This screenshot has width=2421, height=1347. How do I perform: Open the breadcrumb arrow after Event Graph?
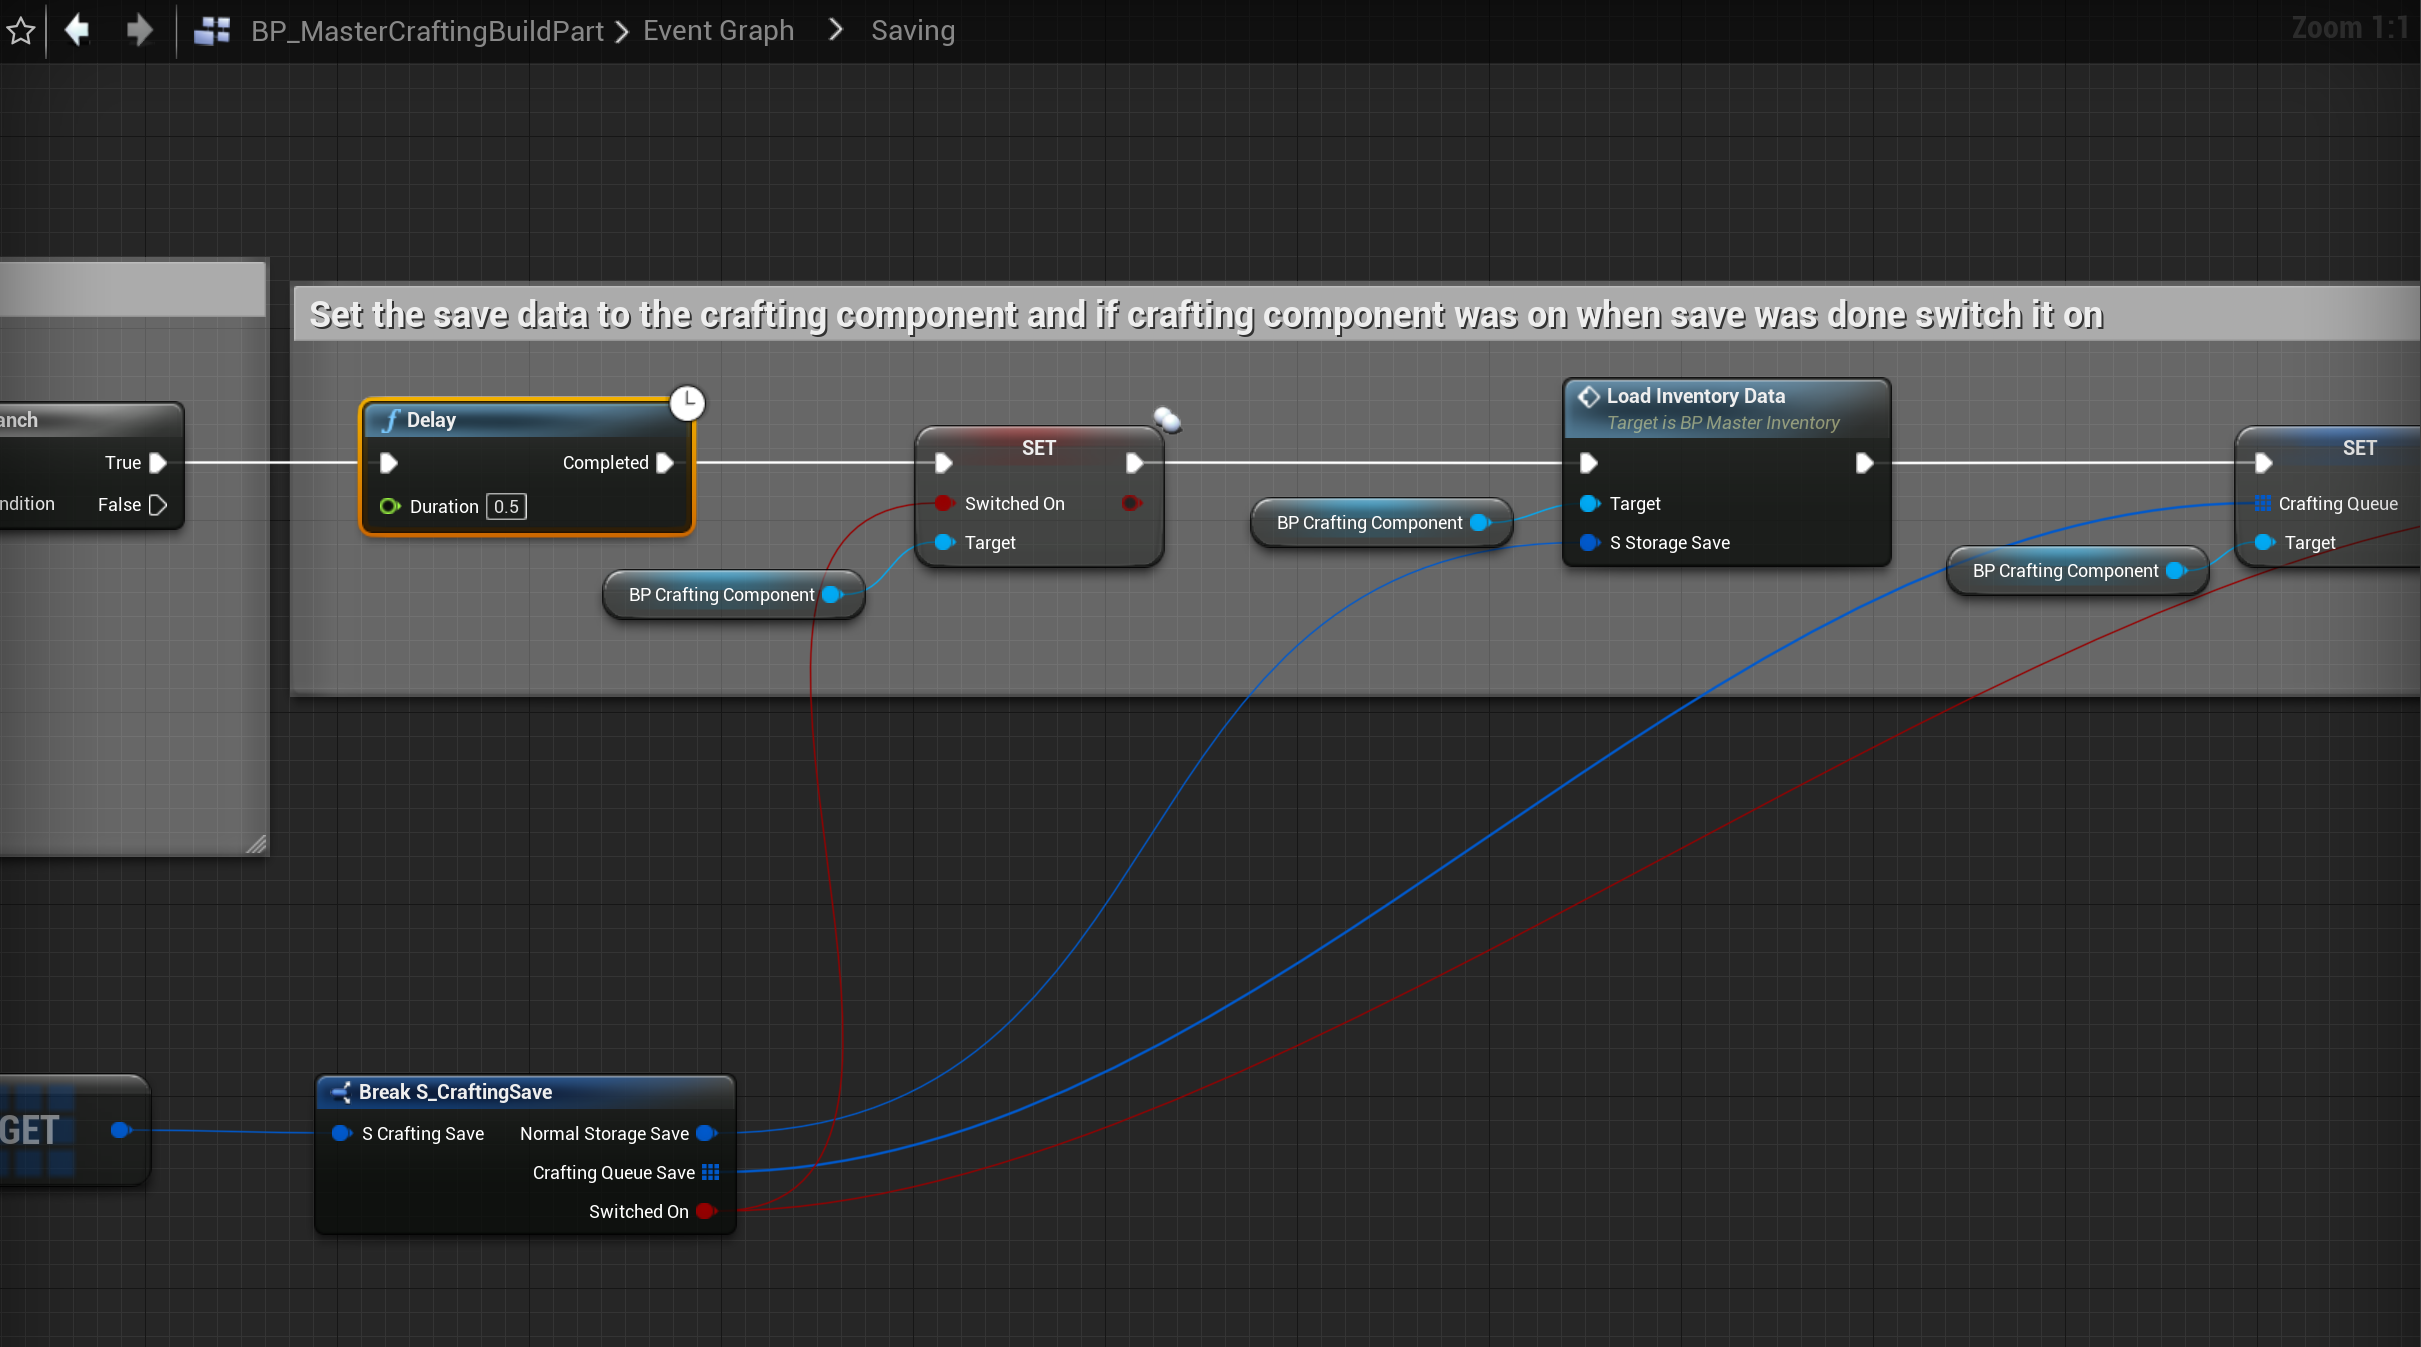[x=836, y=30]
